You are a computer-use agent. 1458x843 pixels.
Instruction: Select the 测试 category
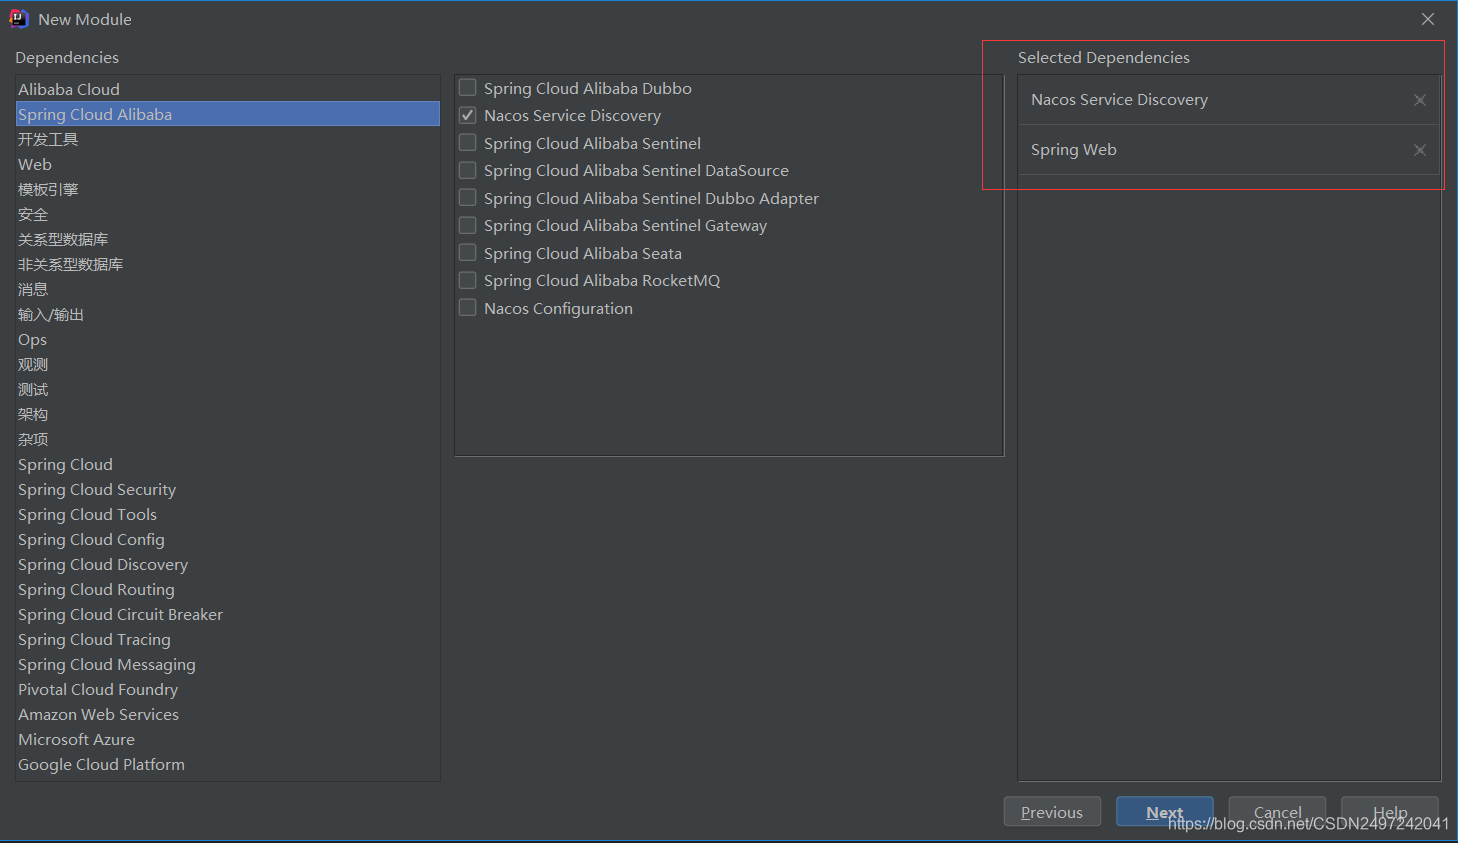click(x=228, y=389)
